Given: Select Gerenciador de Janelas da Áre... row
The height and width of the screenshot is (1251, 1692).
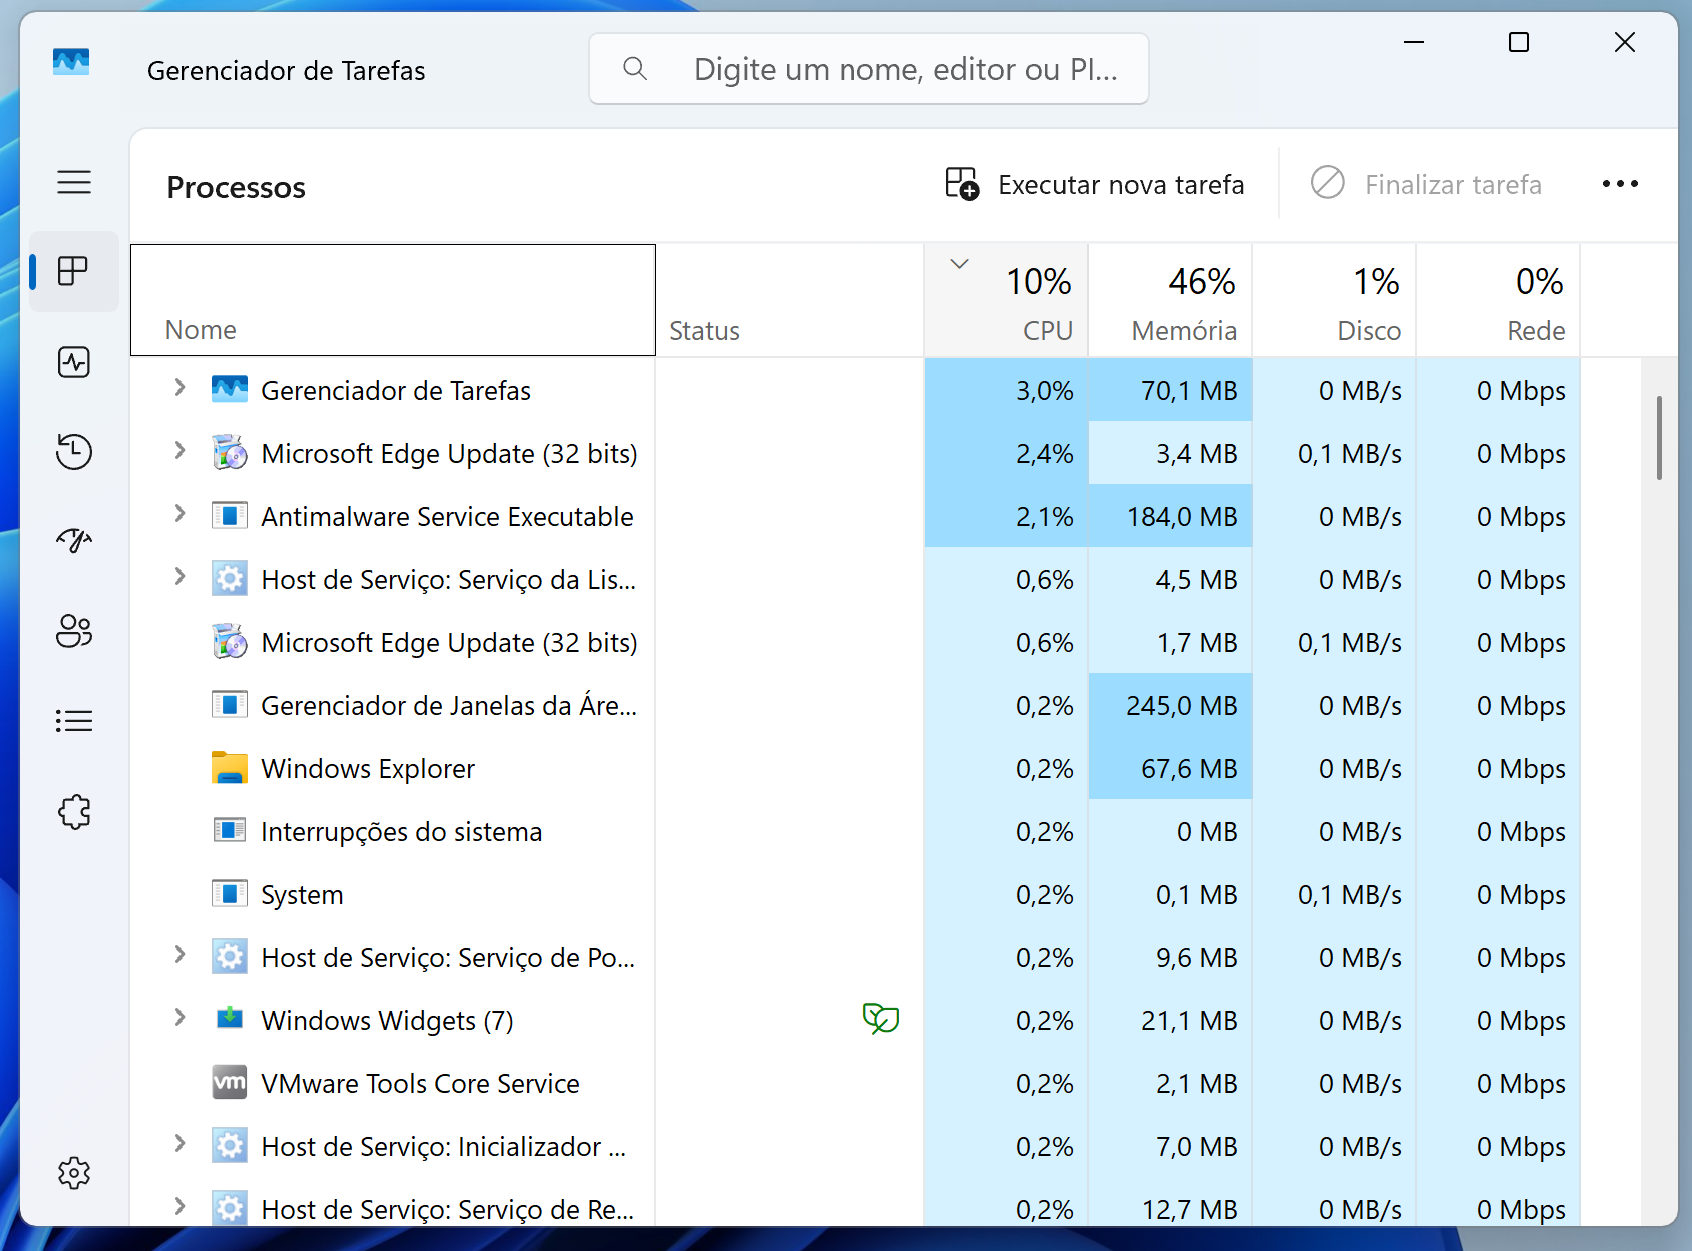Looking at the screenshot, I should [x=855, y=705].
